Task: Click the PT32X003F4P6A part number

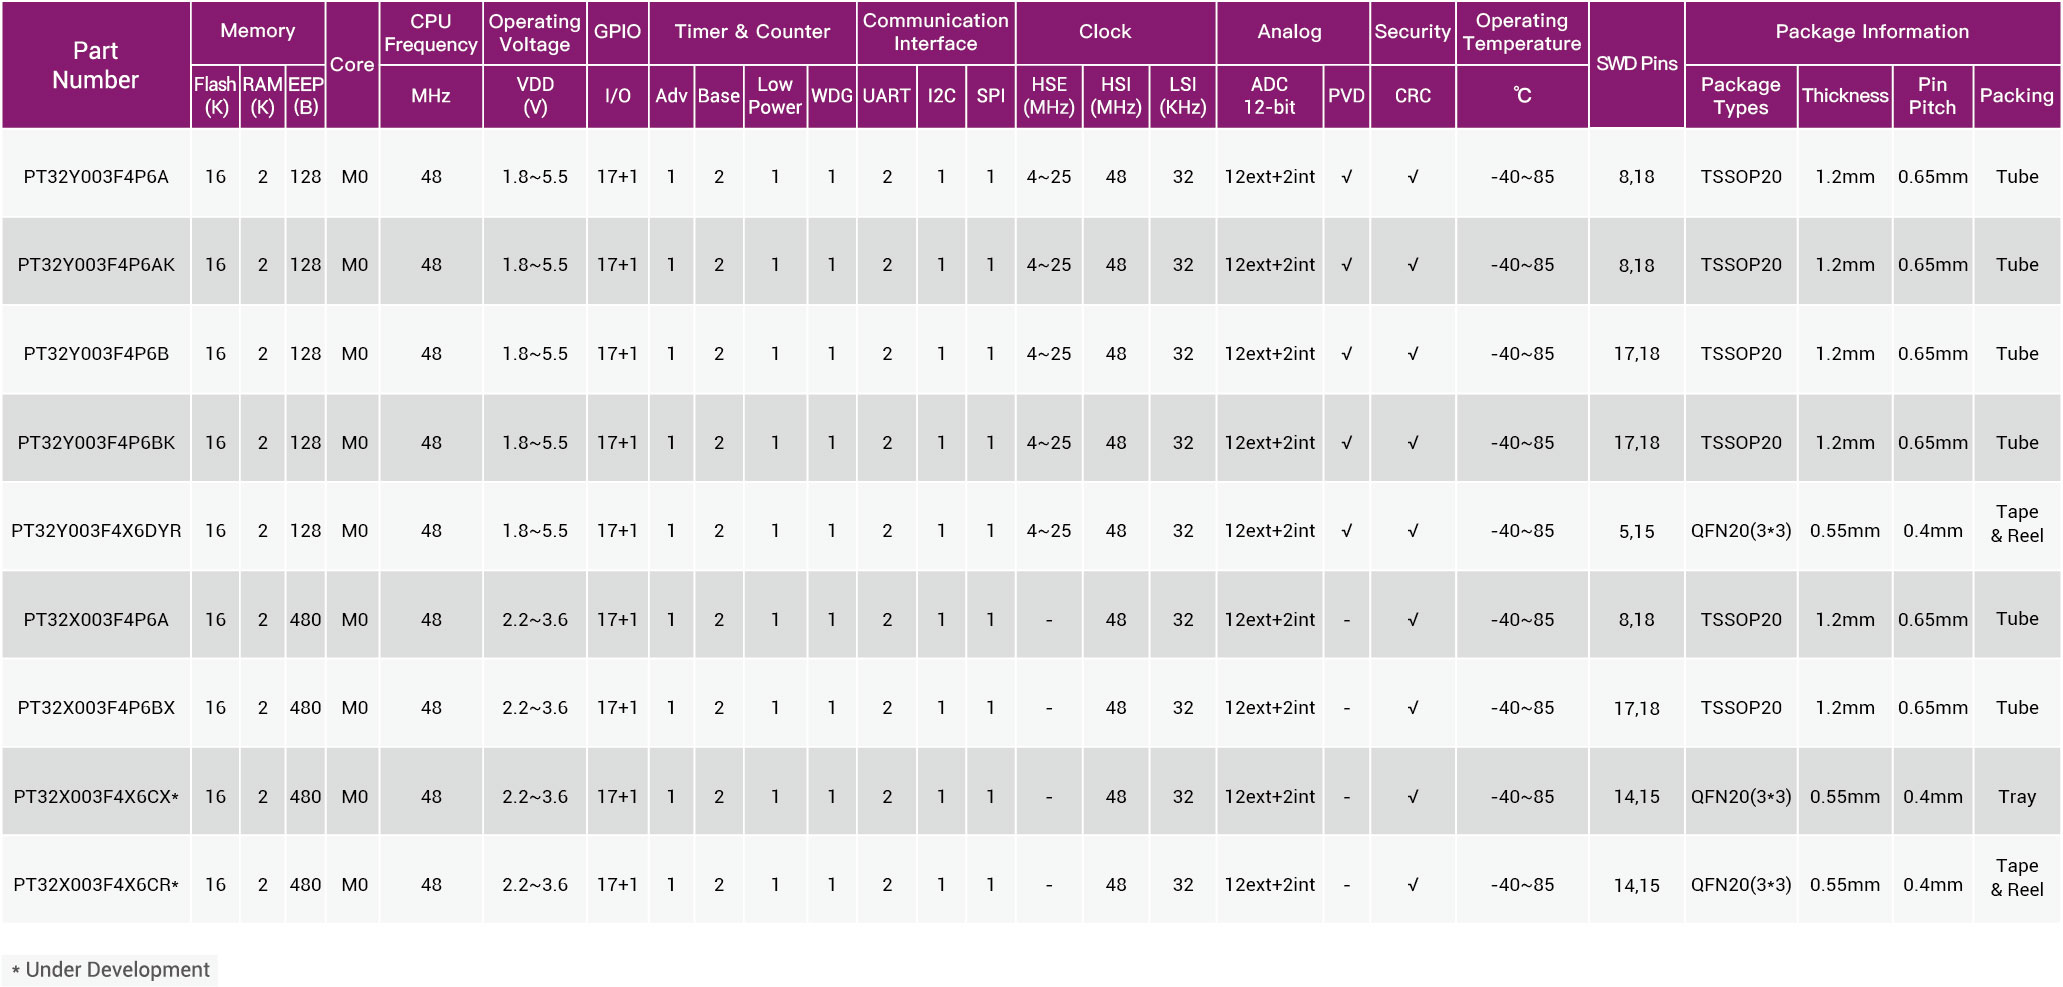Action: coord(96,619)
